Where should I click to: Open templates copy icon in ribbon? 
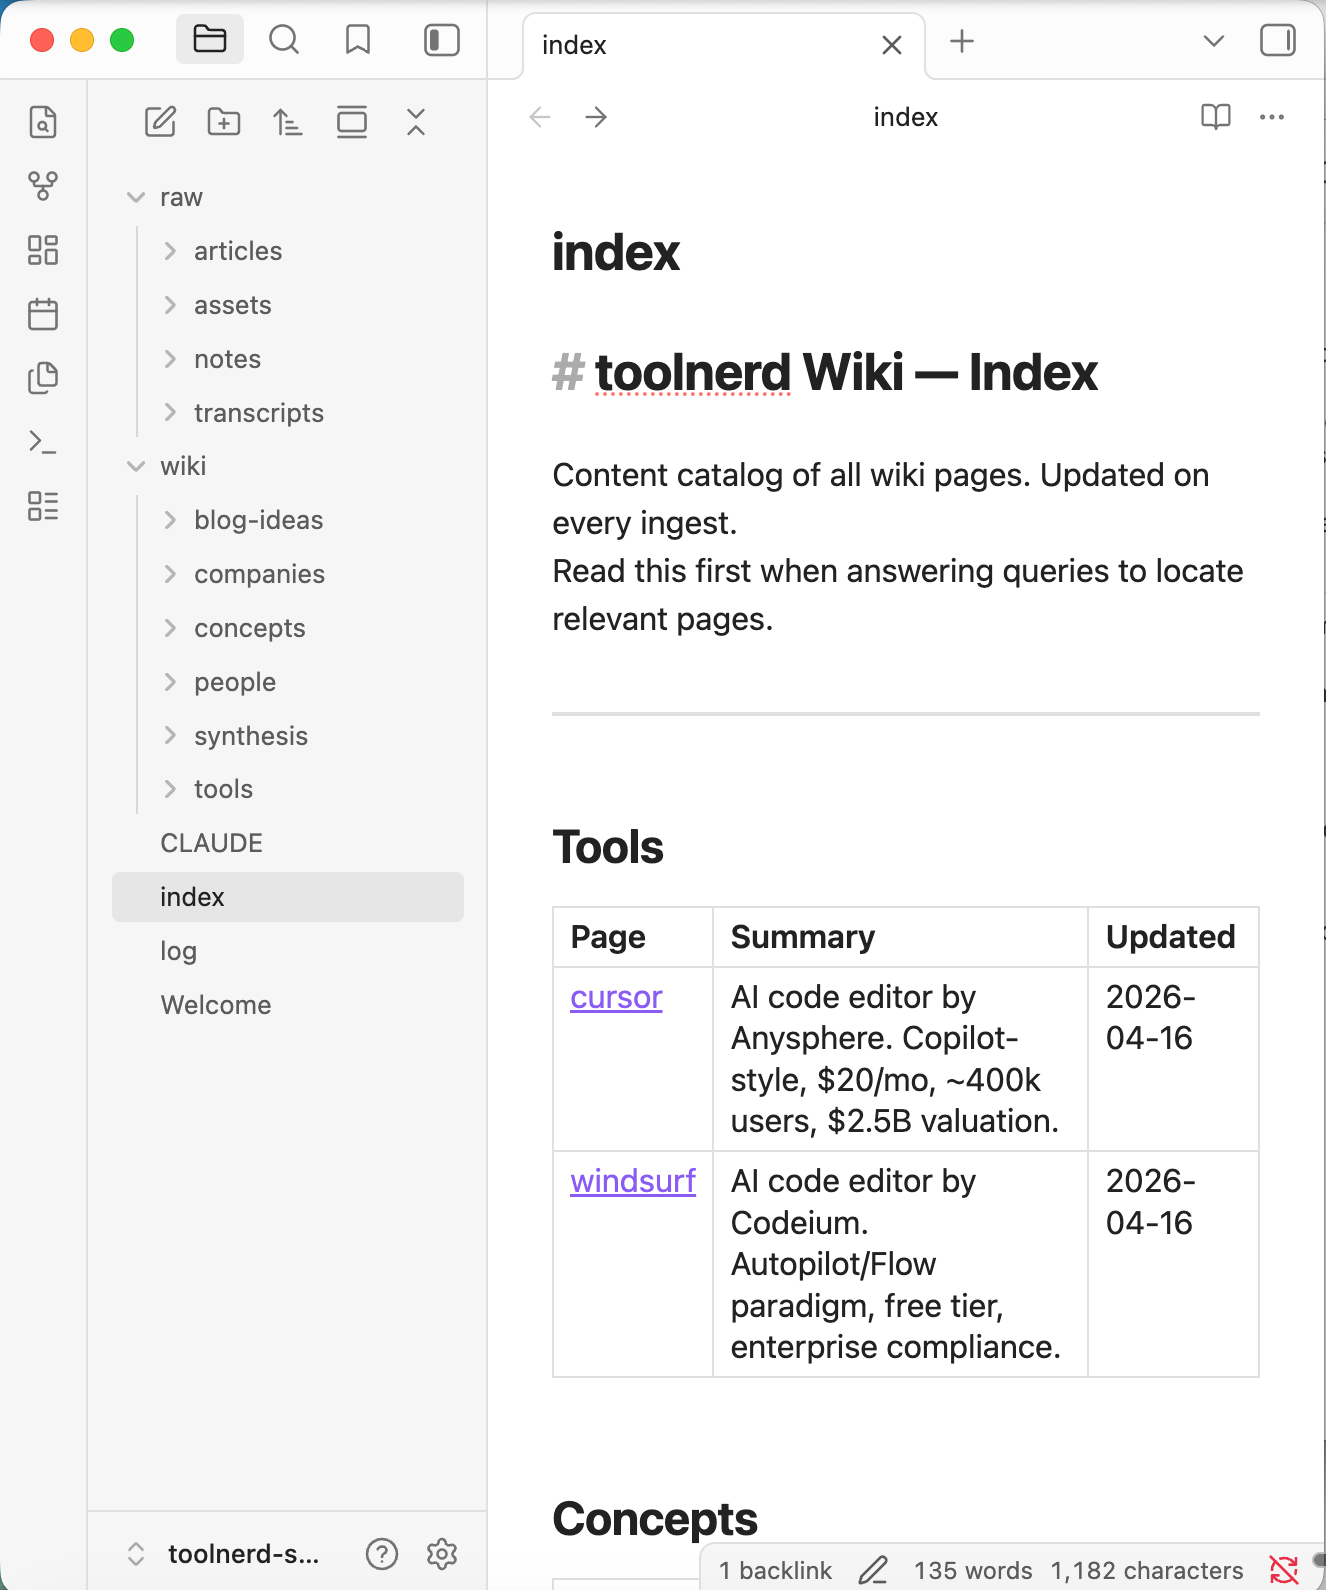click(43, 378)
